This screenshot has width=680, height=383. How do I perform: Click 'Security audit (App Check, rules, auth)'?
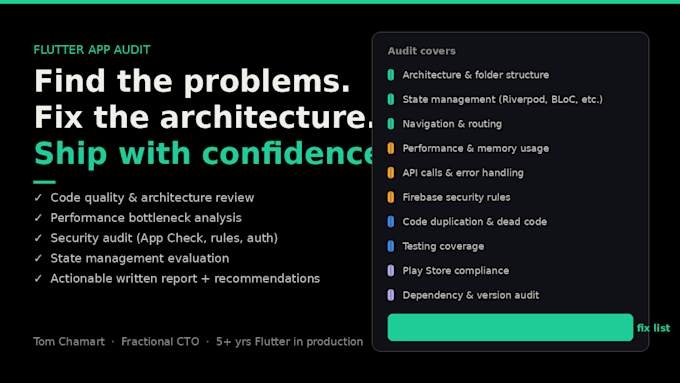(x=164, y=238)
